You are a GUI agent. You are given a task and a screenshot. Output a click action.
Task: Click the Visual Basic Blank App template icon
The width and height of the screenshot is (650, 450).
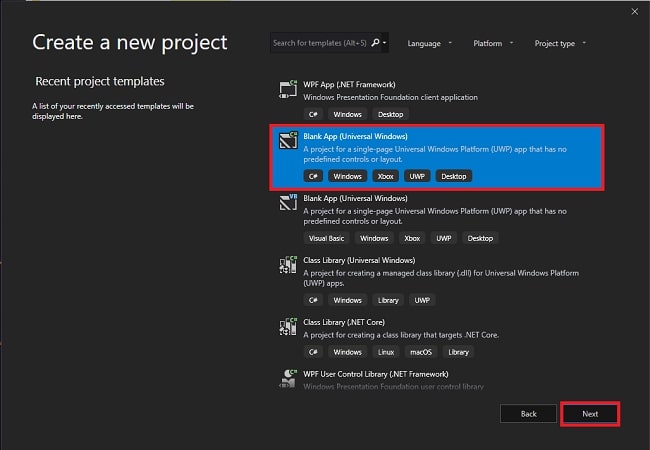[x=288, y=202]
